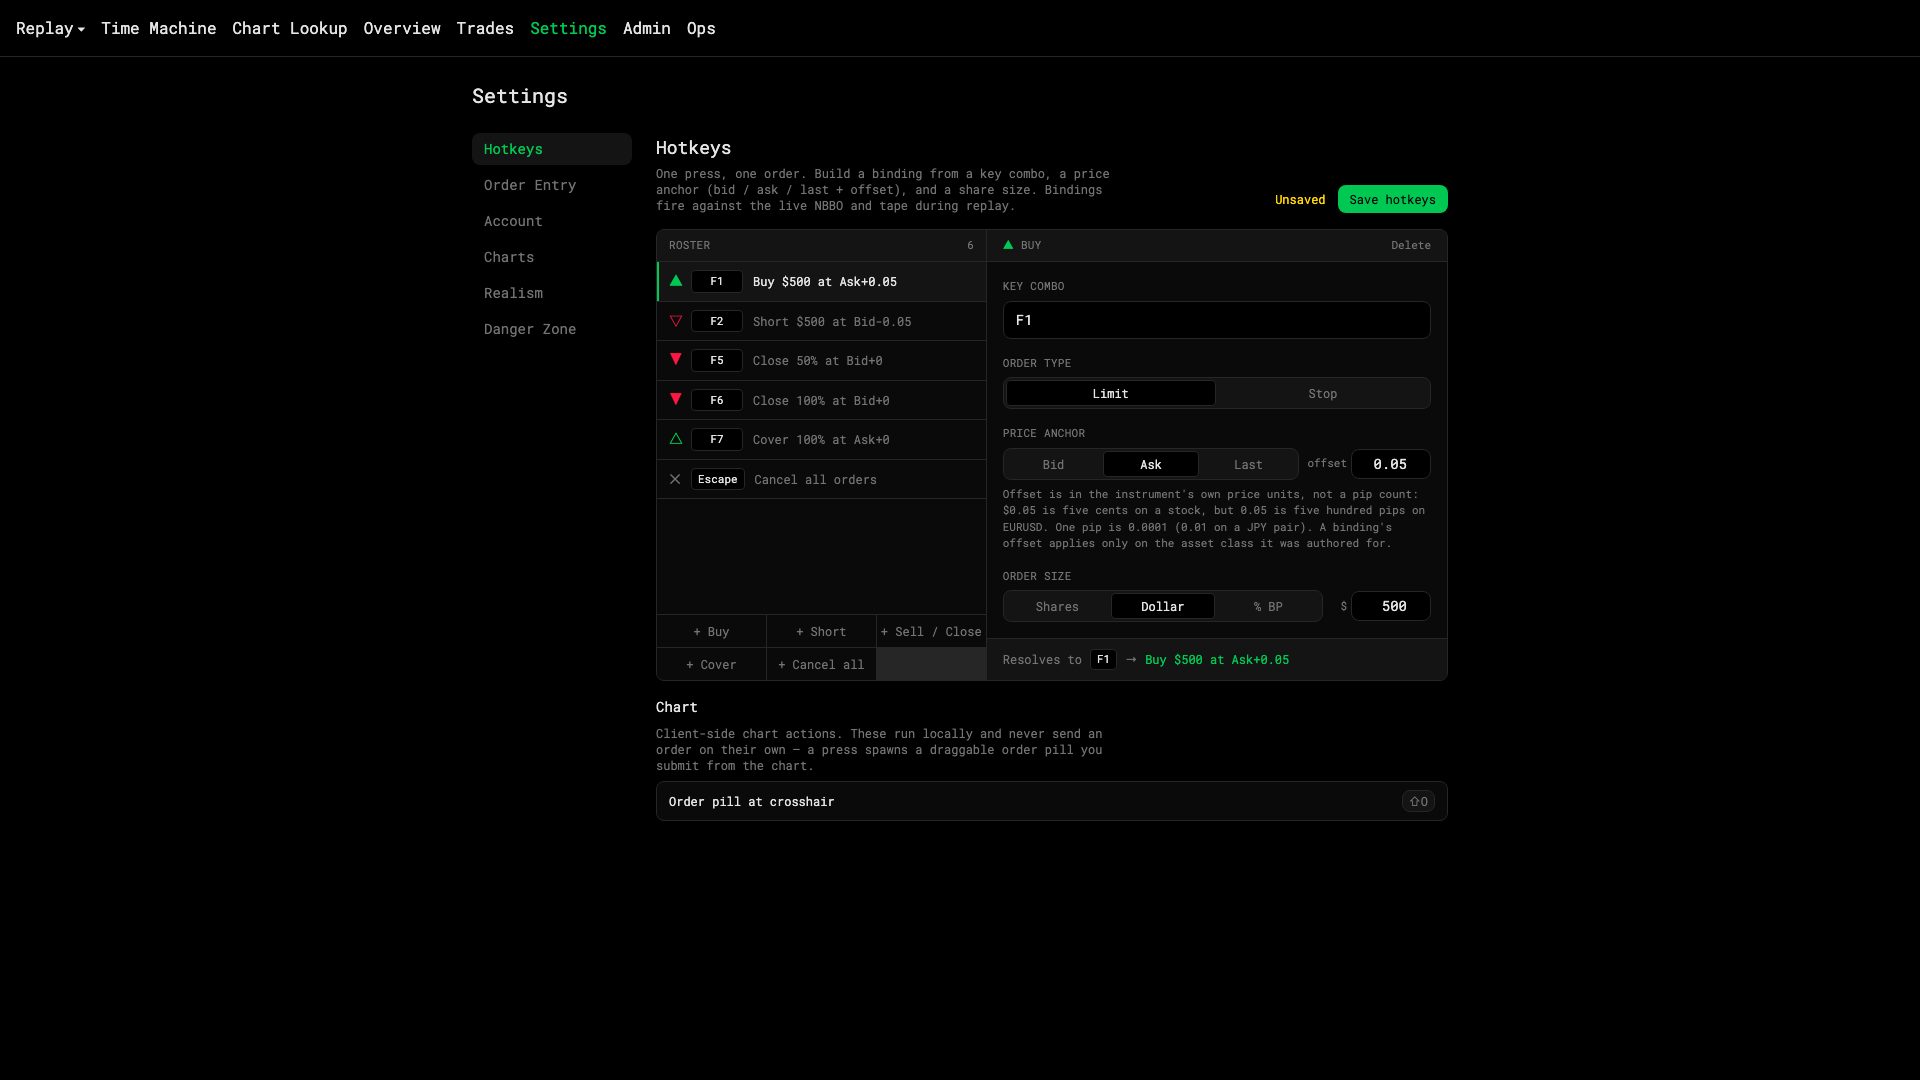Click the X icon beside the Escape binding
This screenshot has width=1920, height=1080.
click(x=675, y=479)
